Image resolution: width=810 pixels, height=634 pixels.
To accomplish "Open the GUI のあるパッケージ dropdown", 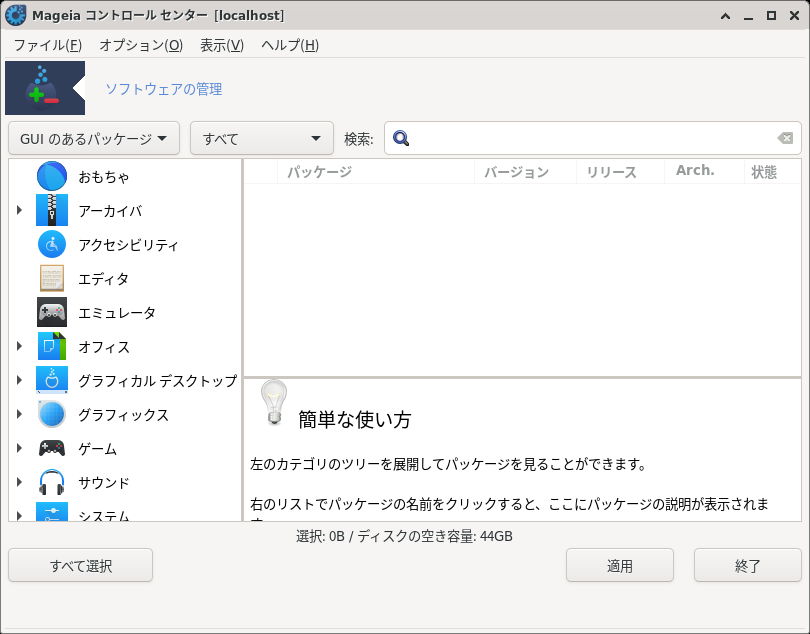I will pyautogui.click(x=94, y=138).
